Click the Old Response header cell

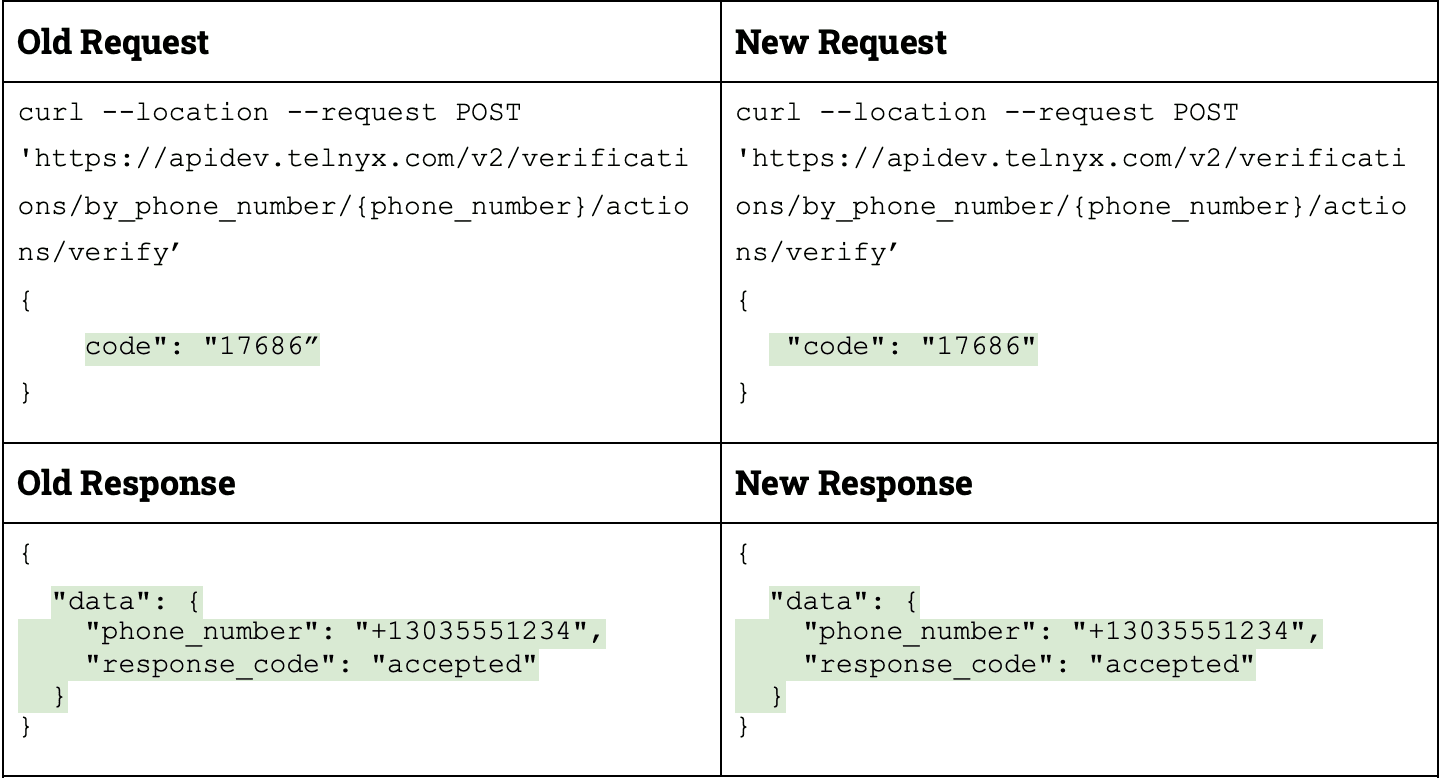(362, 483)
